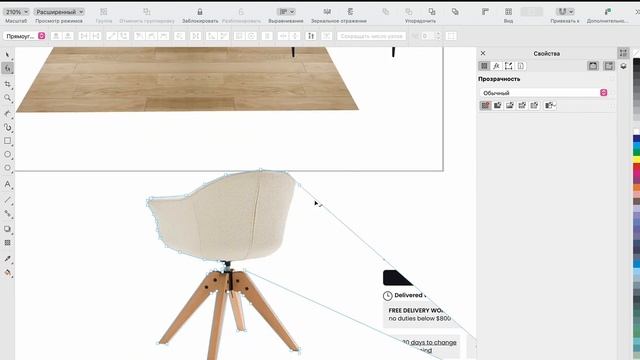Expand the toolbar overflow chevron
The width and height of the screenshot is (640, 360).
tap(637, 12)
